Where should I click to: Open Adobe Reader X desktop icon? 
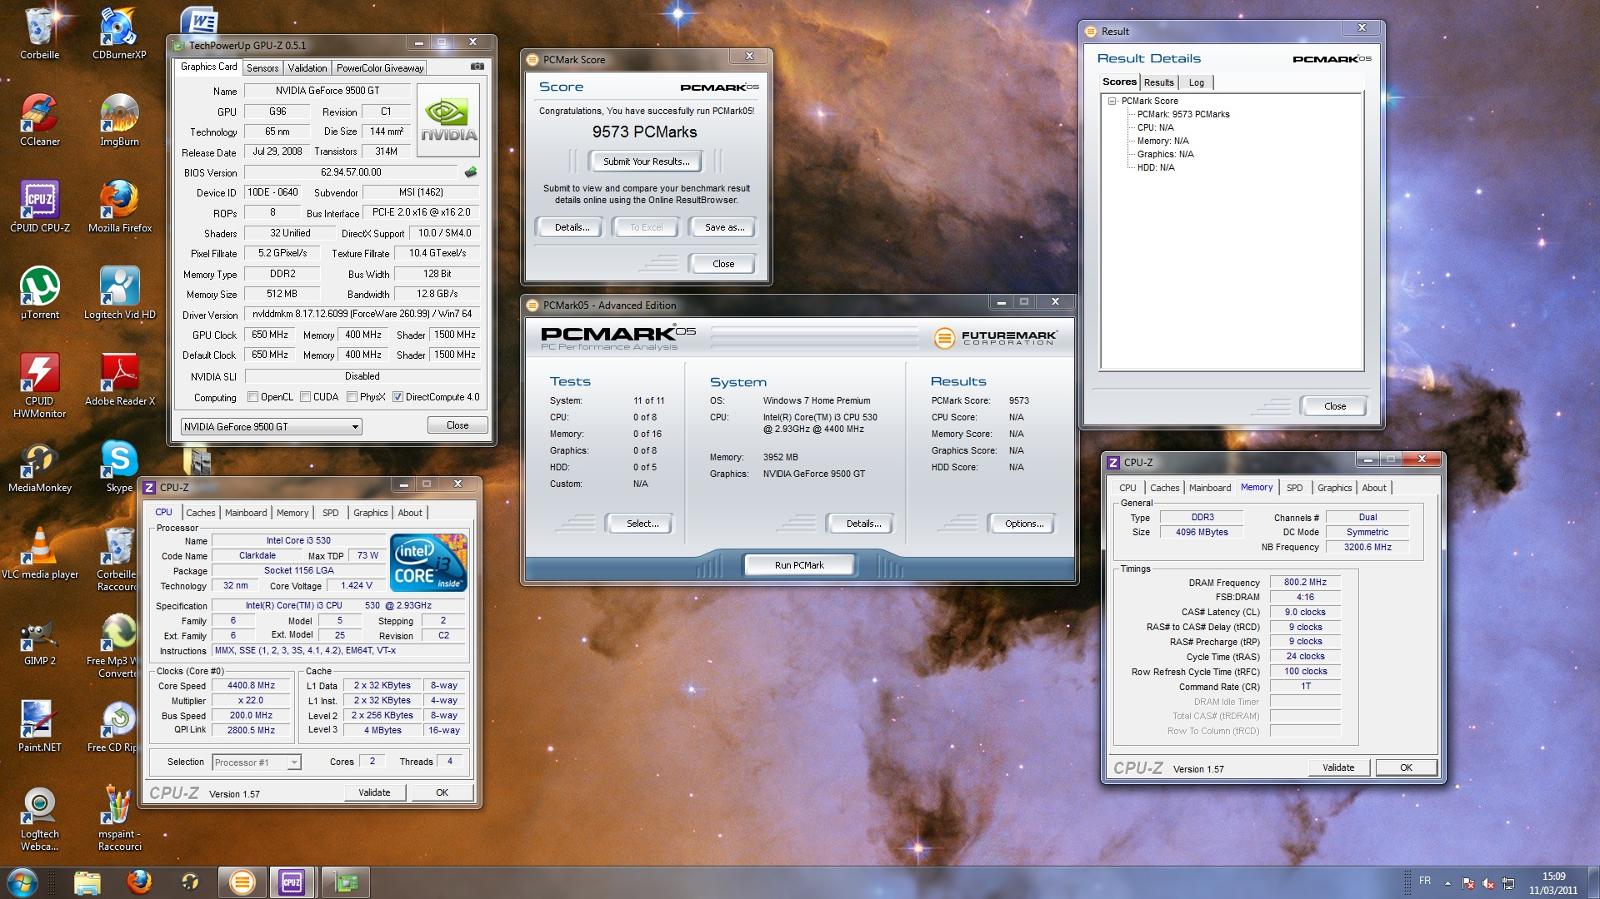coord(119,380)
